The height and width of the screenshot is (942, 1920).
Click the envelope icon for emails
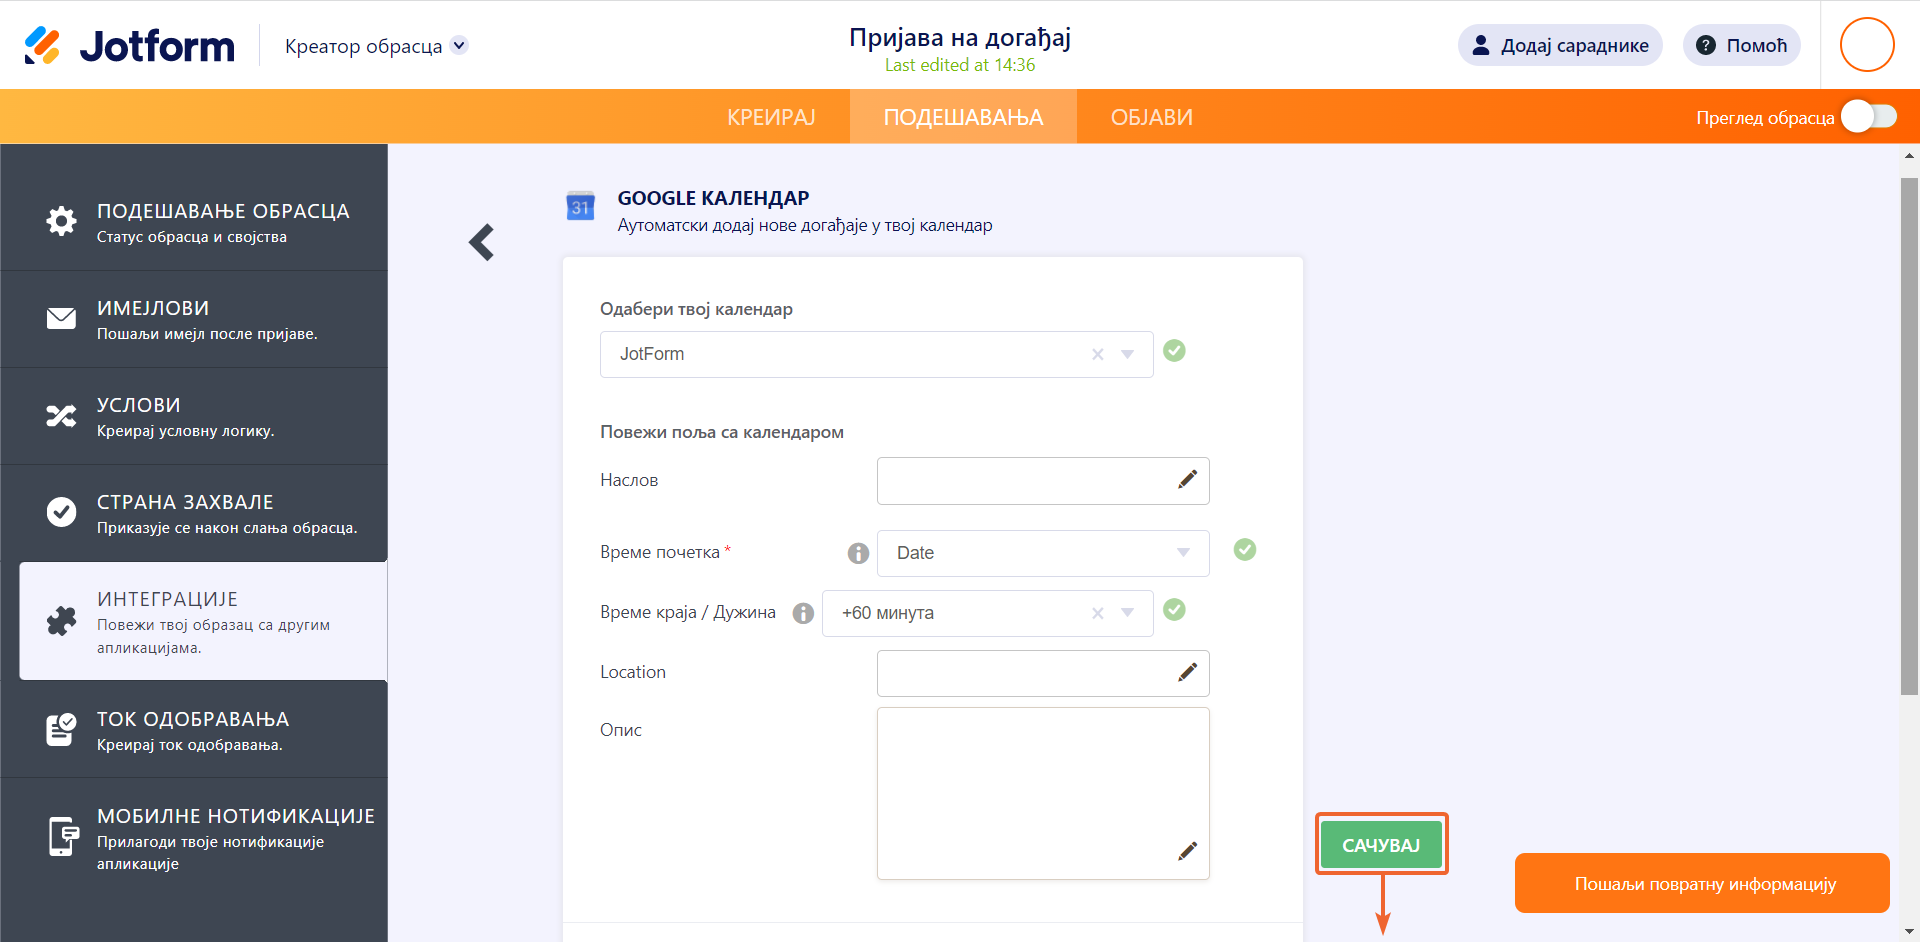click(61, 318)
